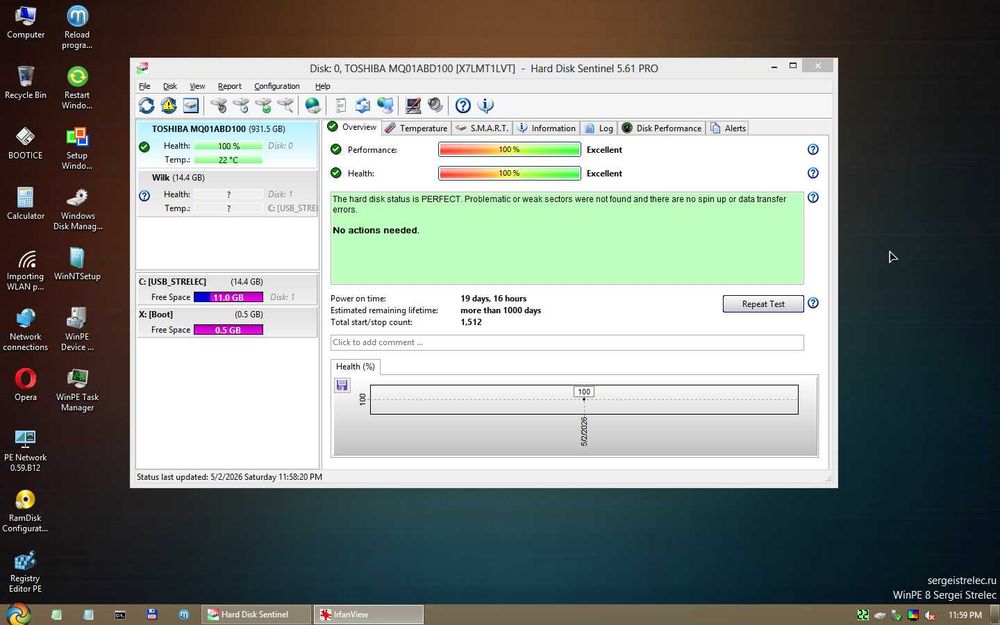
Task: Click the speaker sound toolbar icon
Action: [x=435, y=105]
